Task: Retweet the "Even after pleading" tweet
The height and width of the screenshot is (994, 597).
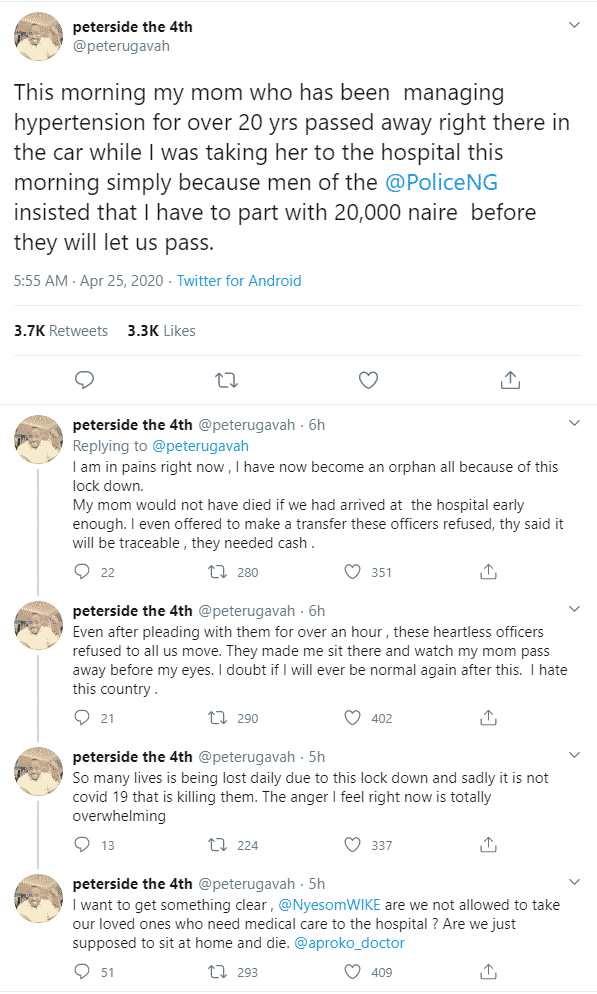Action: [218, 717]
